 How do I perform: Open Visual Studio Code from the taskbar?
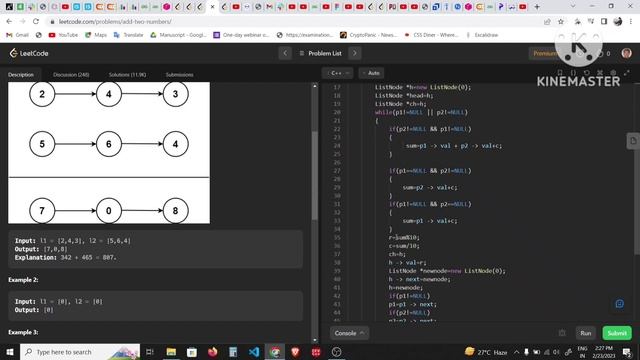pyautogui.click(x=254, y=352)
